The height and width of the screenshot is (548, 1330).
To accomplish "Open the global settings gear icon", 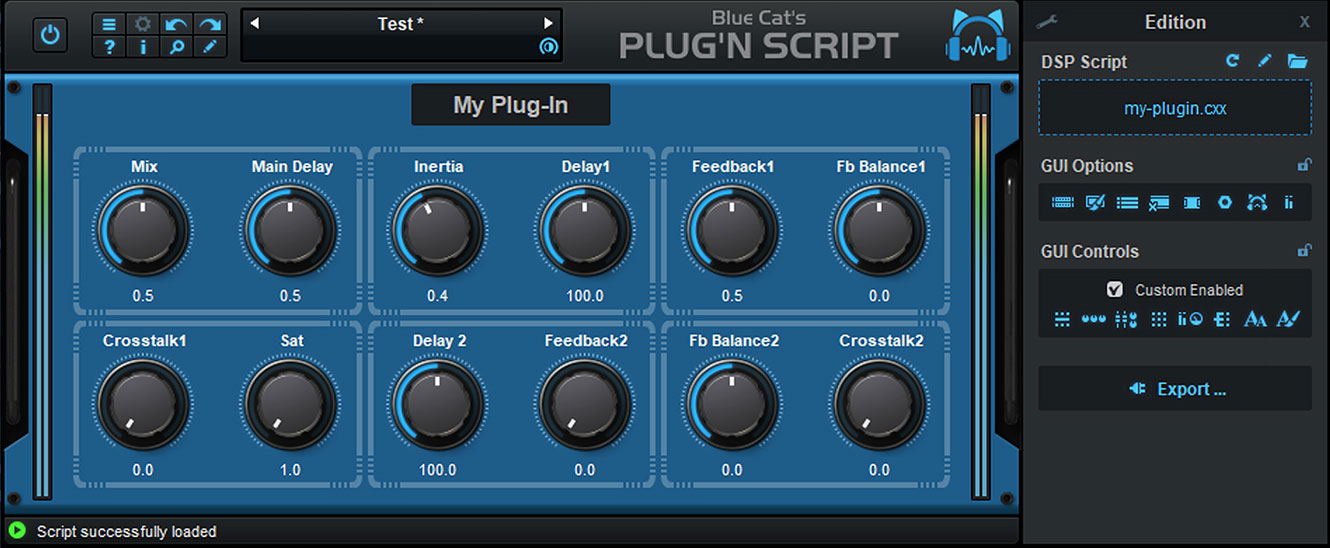I will point(143,24).
